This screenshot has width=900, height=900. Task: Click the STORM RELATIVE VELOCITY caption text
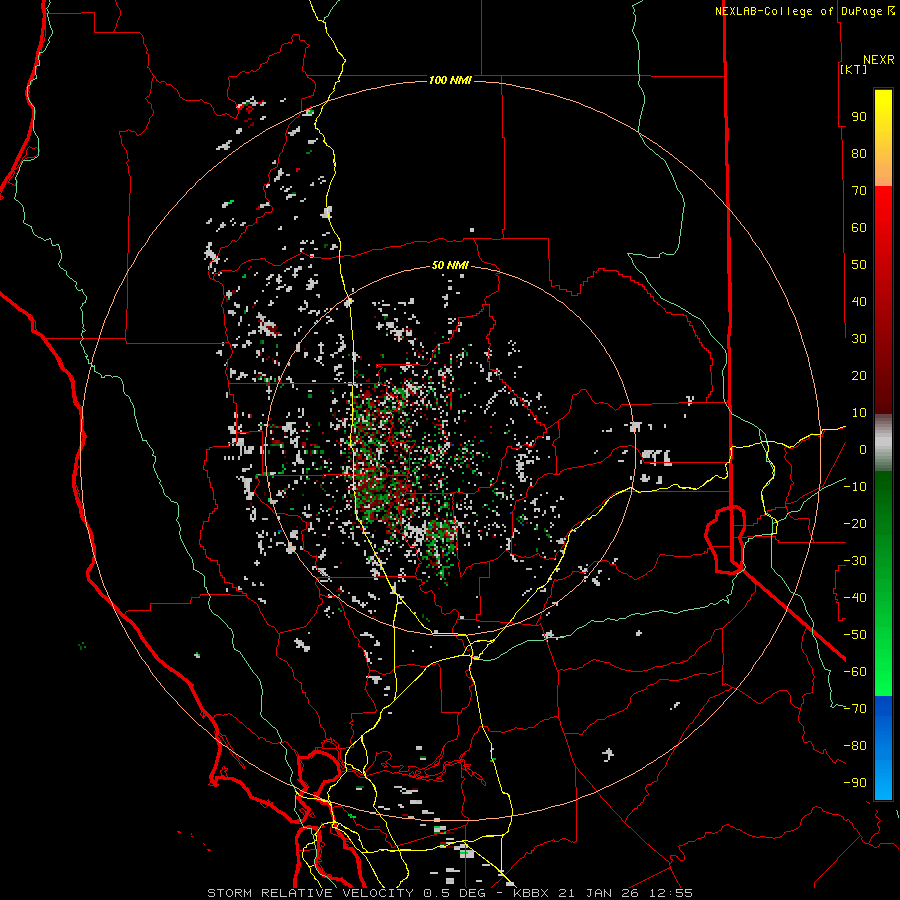tap(311, 893)
